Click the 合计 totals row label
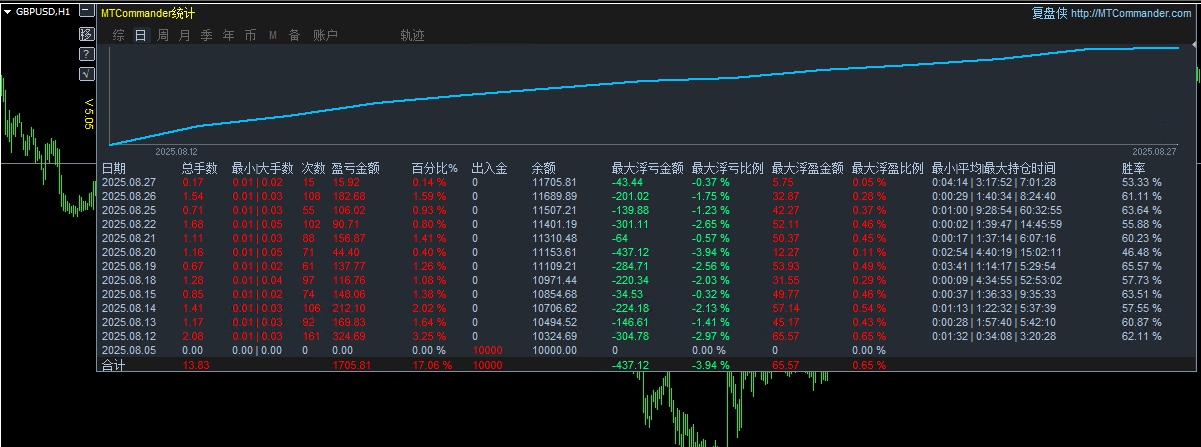Screen dimensions: 1201x447 (x=114, y=366)
